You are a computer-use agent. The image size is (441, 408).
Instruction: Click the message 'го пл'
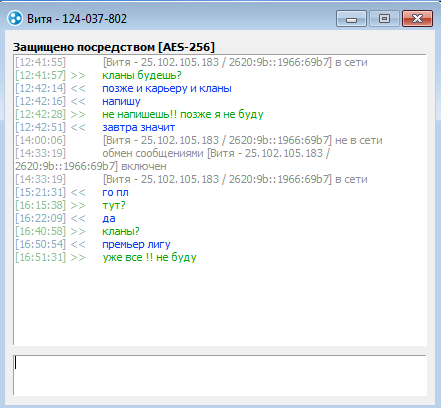(115, 192)
